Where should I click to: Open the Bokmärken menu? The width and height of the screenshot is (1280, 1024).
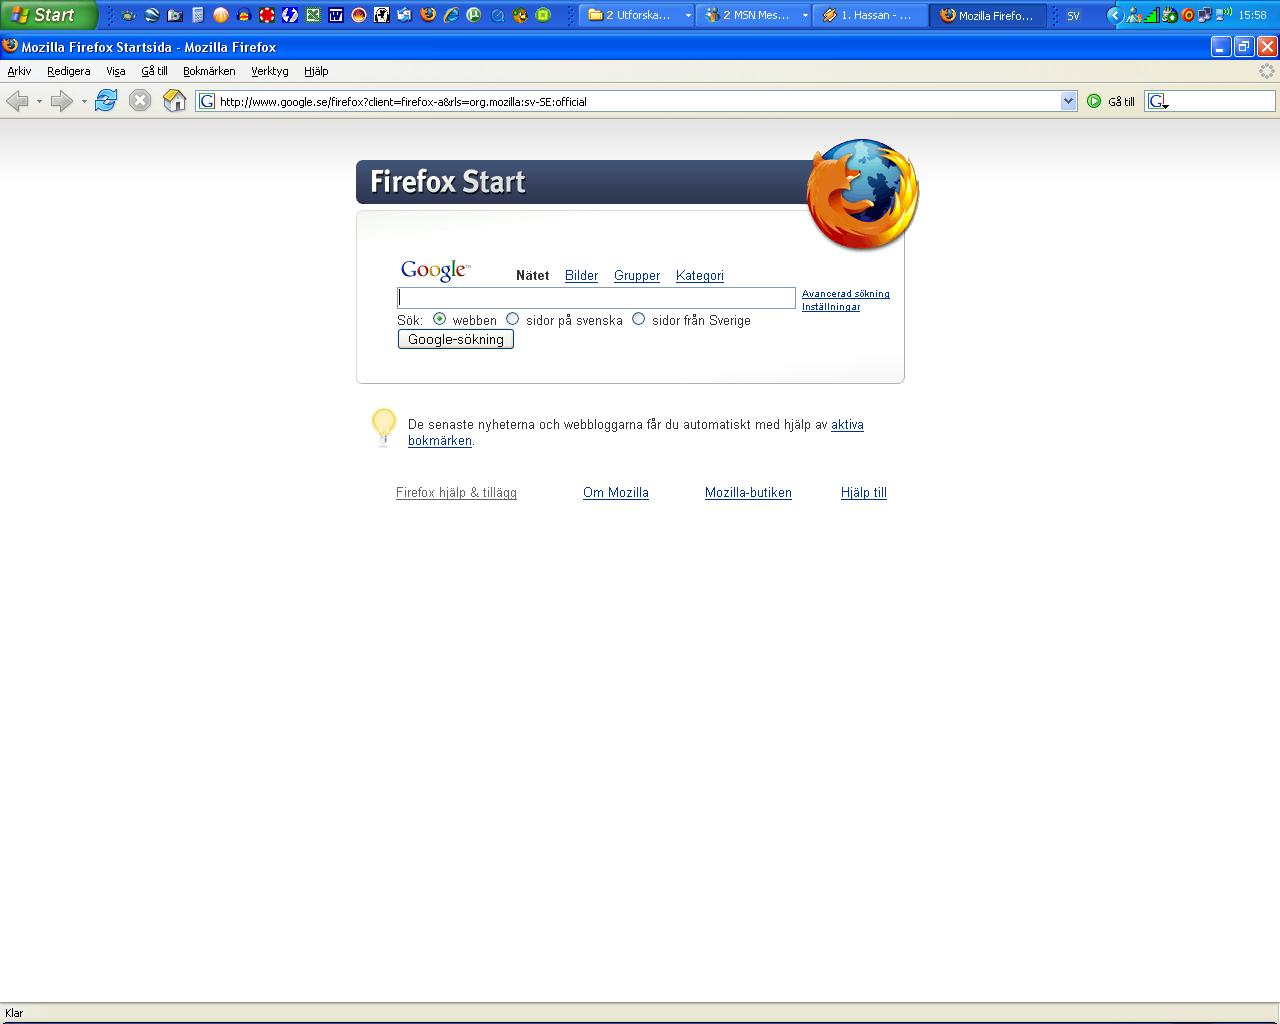click(209, 71)
